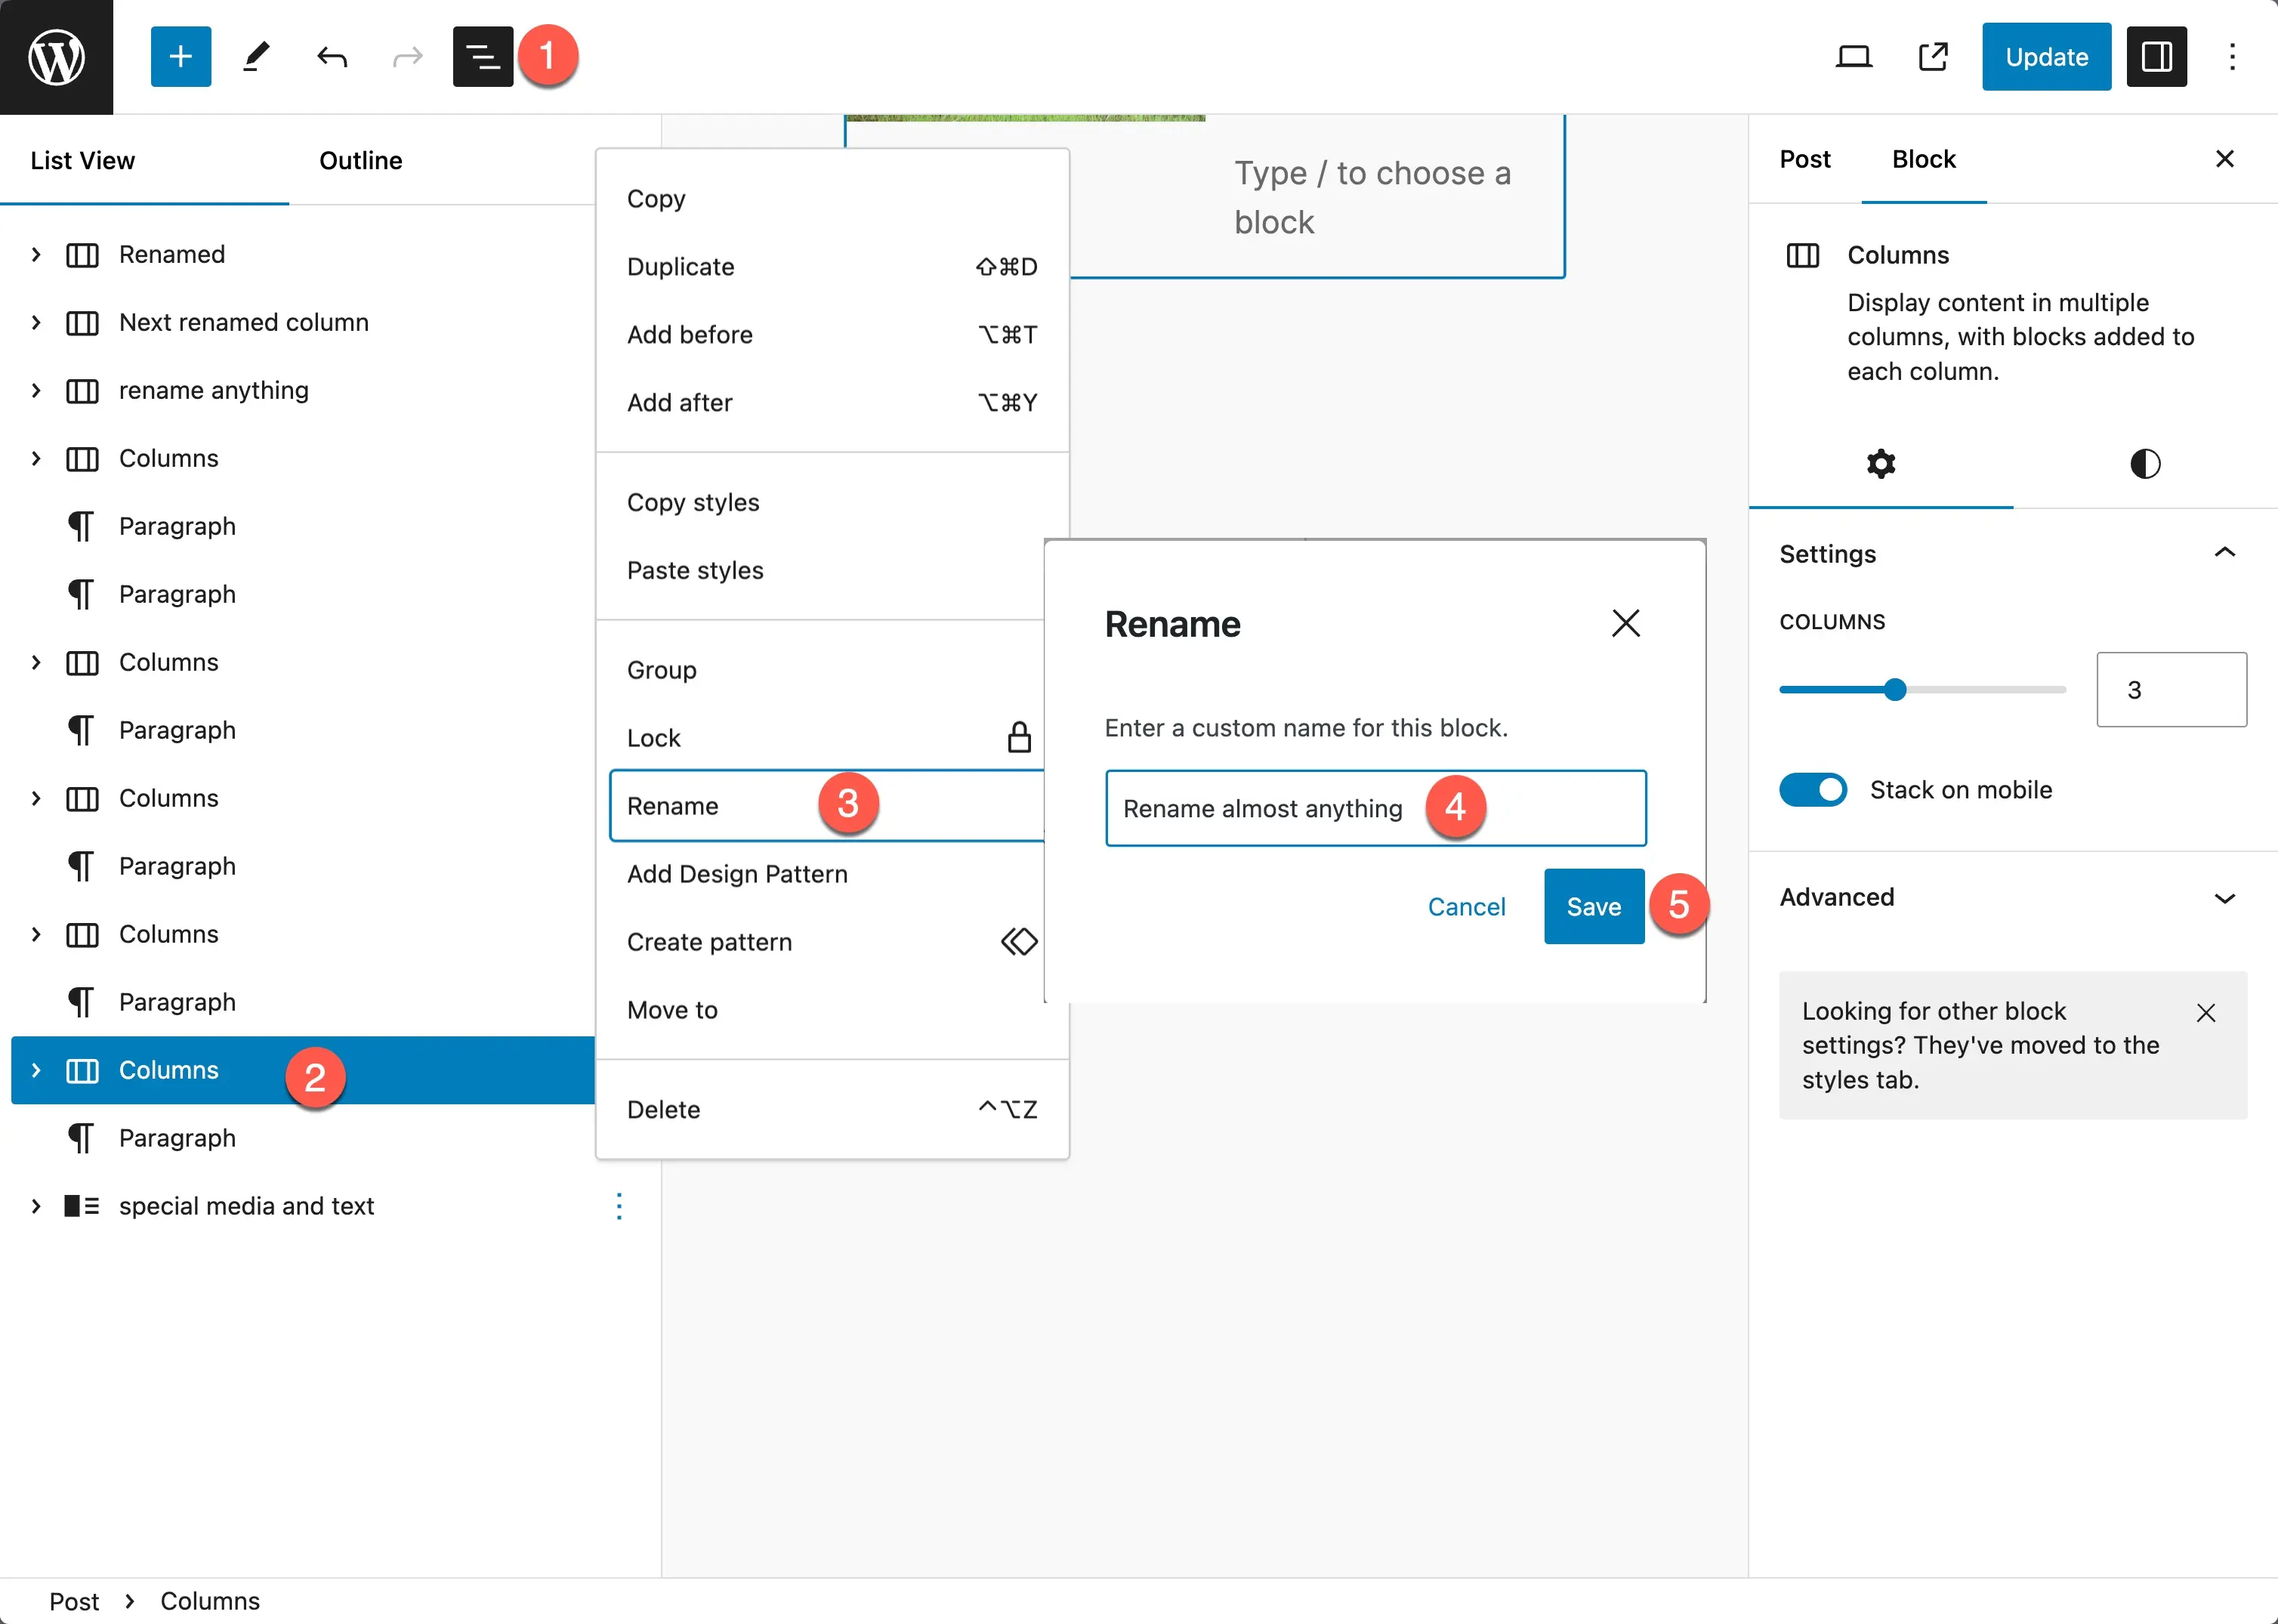
Task: Click the custom name input field
Action: pyautogui.click(x=1375, y=807)
